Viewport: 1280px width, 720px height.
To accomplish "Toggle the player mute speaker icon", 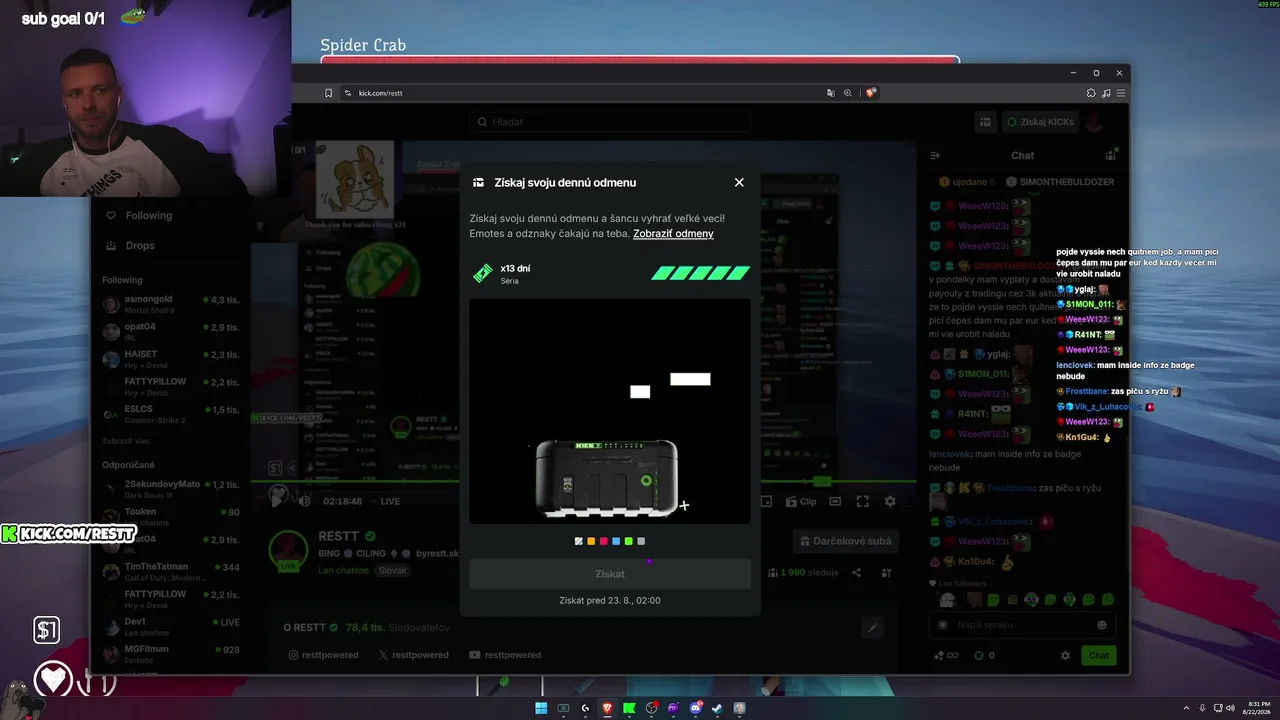I will click(x=304, y=501).
